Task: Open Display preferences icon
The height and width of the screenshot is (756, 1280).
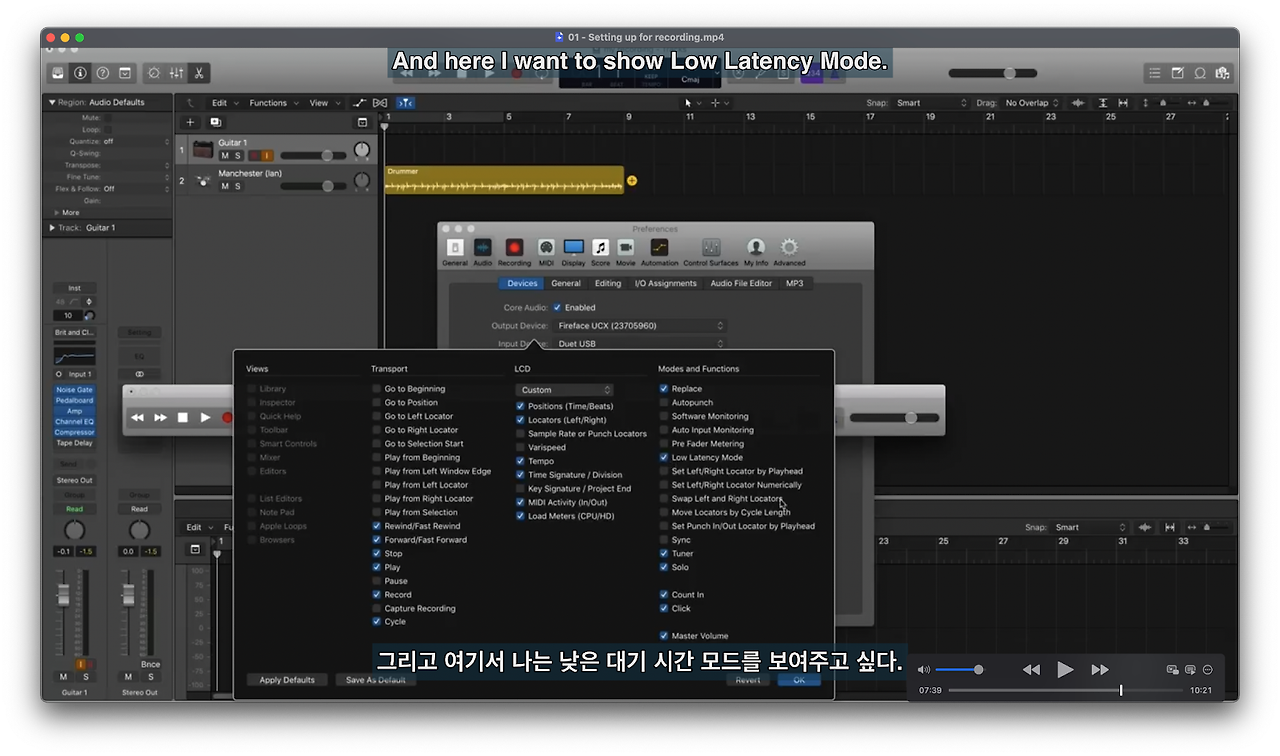Action: point(574,251)
